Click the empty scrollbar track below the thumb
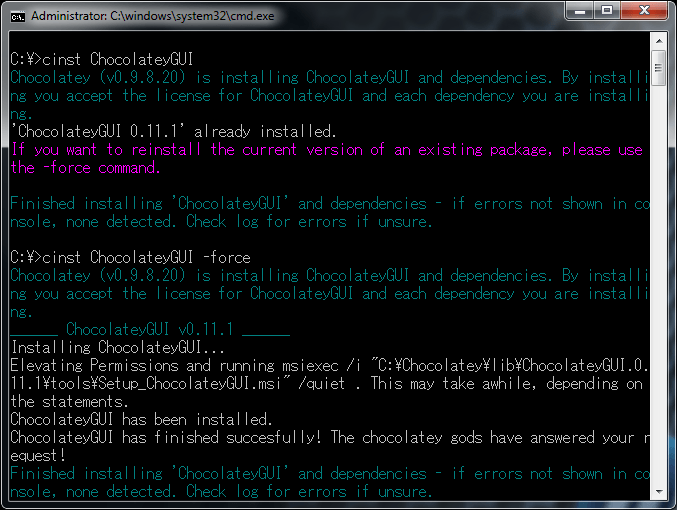Image resolution: width=677 pixels, height=510 pixels. click(x=658, y=300)
